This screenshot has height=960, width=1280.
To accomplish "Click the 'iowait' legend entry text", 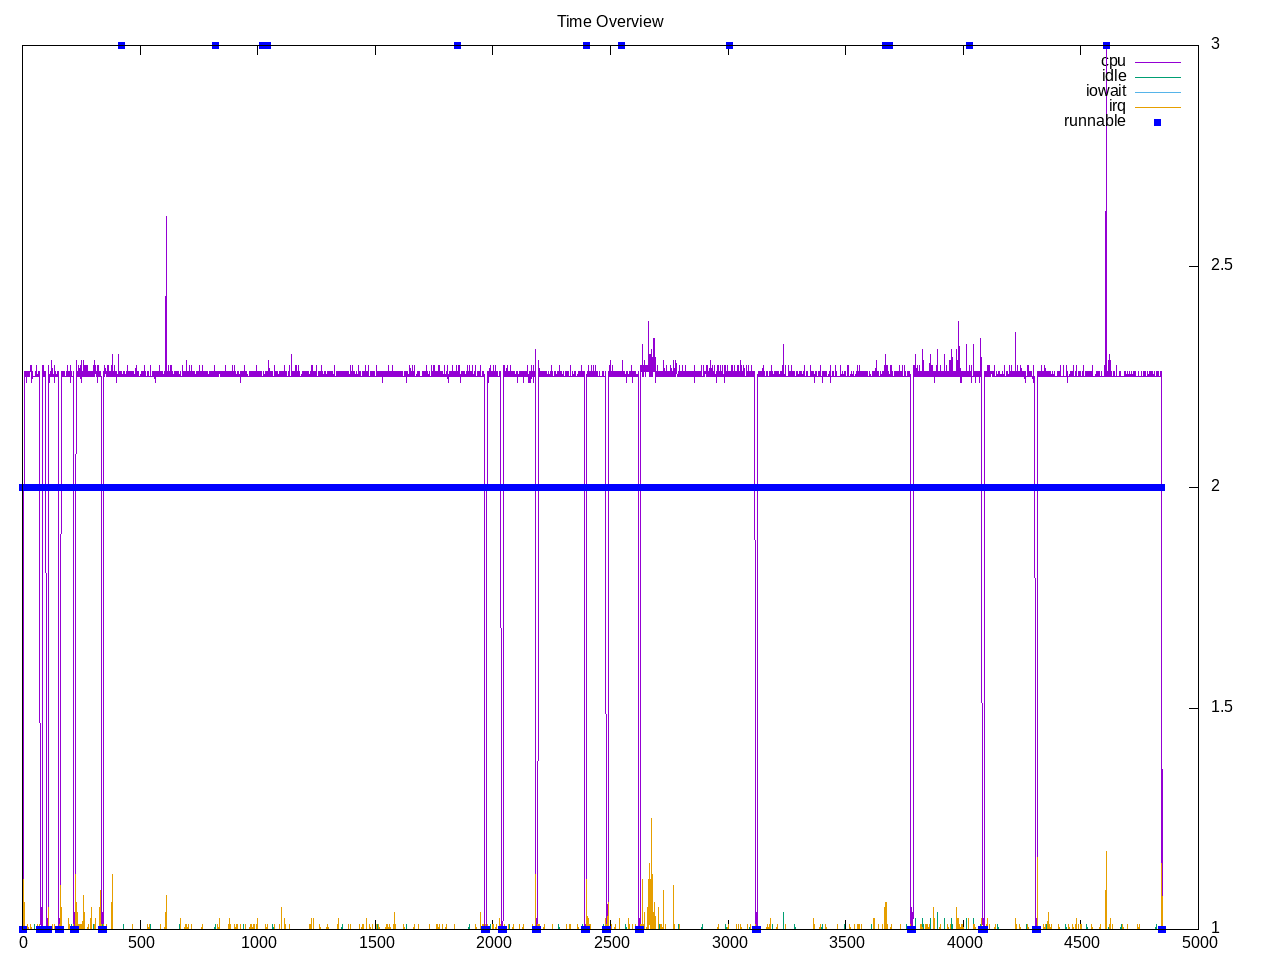I will (1105, 91).
